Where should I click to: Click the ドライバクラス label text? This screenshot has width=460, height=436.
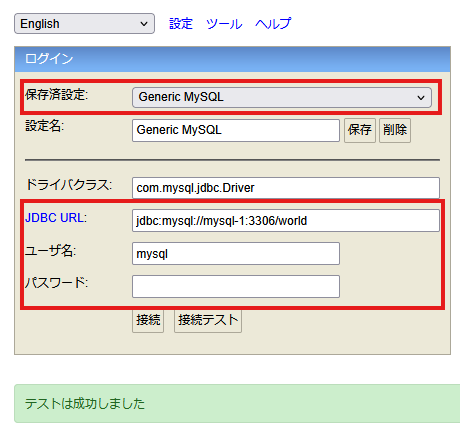click(x=69, y=185)
